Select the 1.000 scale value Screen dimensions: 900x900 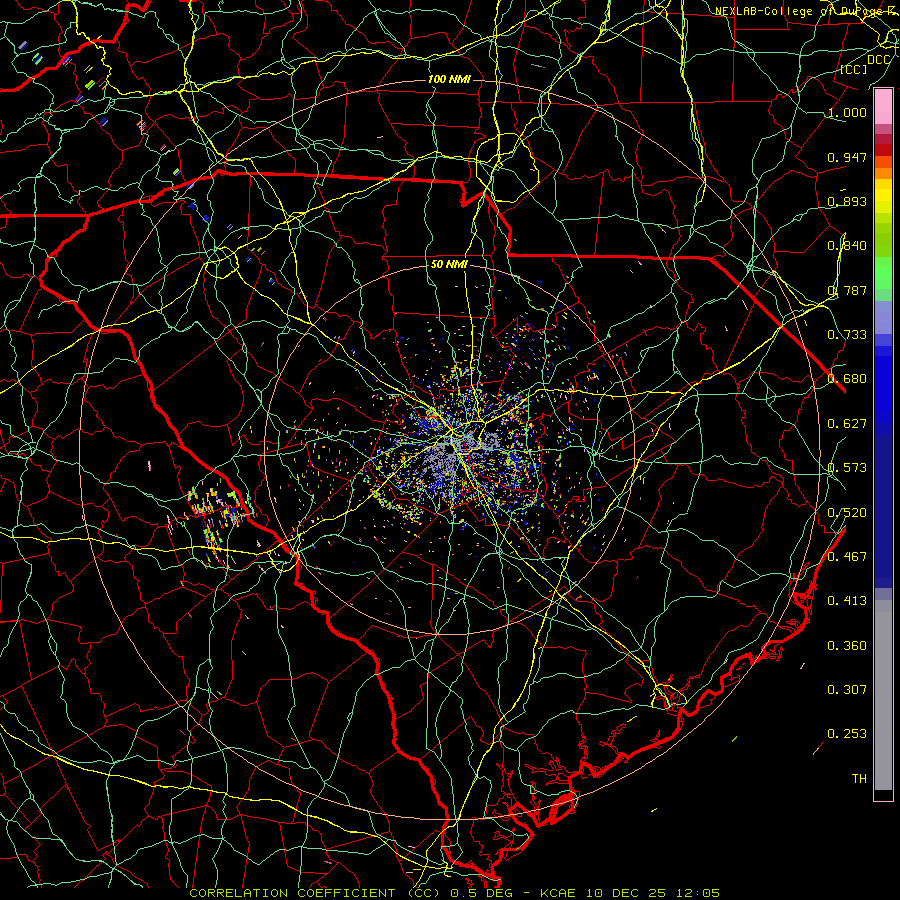coord(847,112)
